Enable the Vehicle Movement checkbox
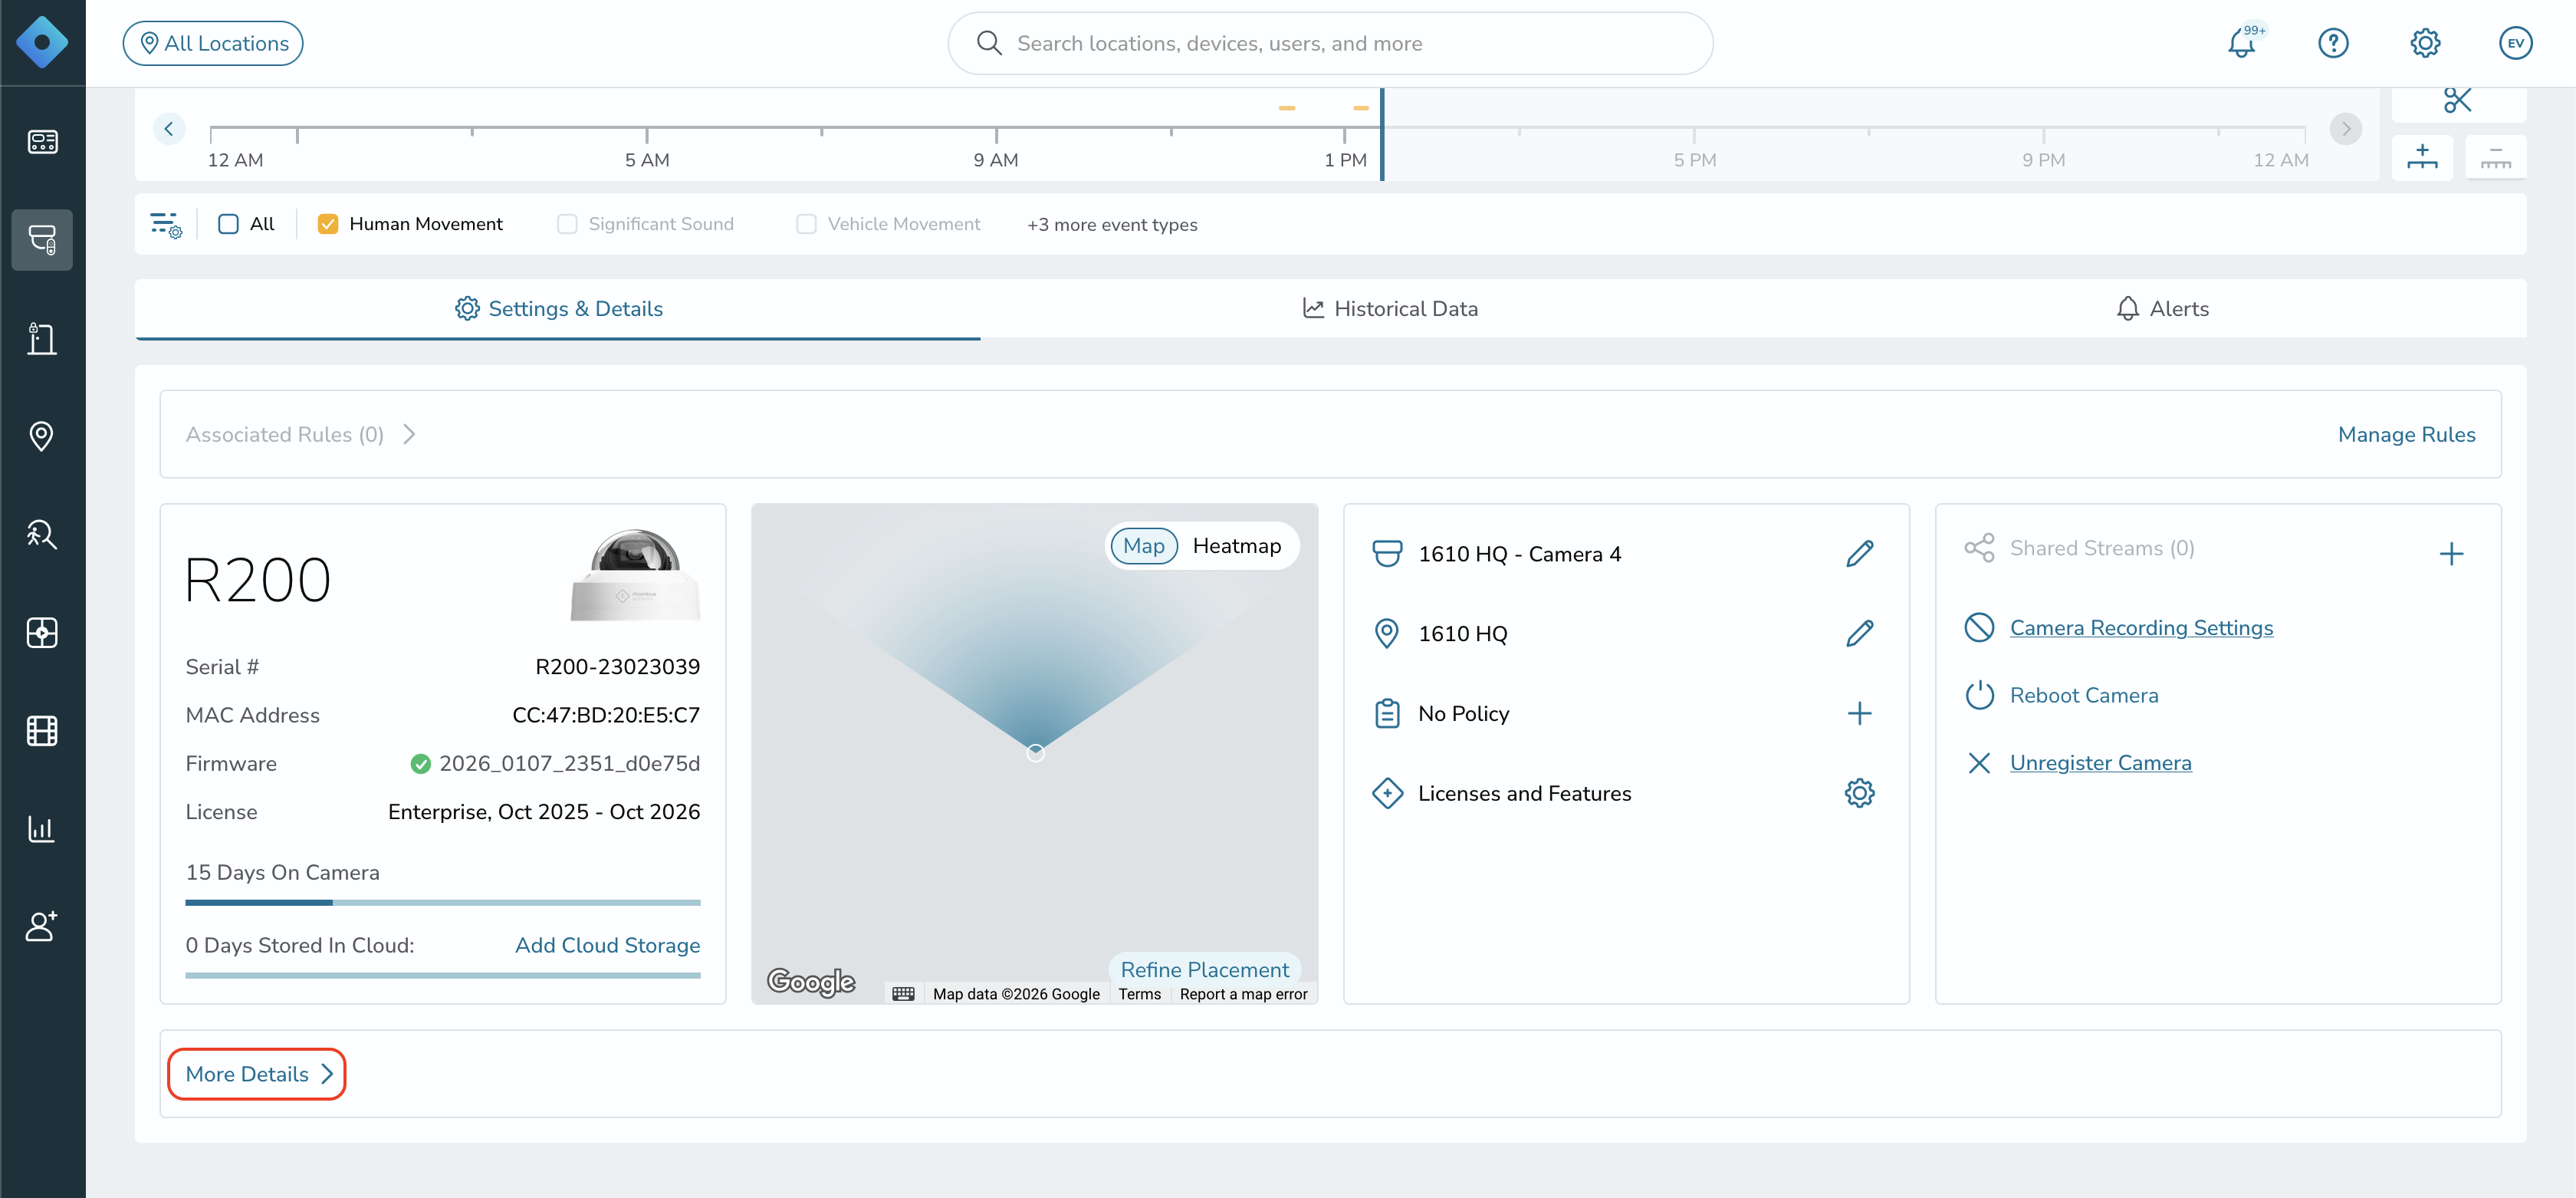The width and height of the screenshot is (2576, 1198). click(806, 224)
